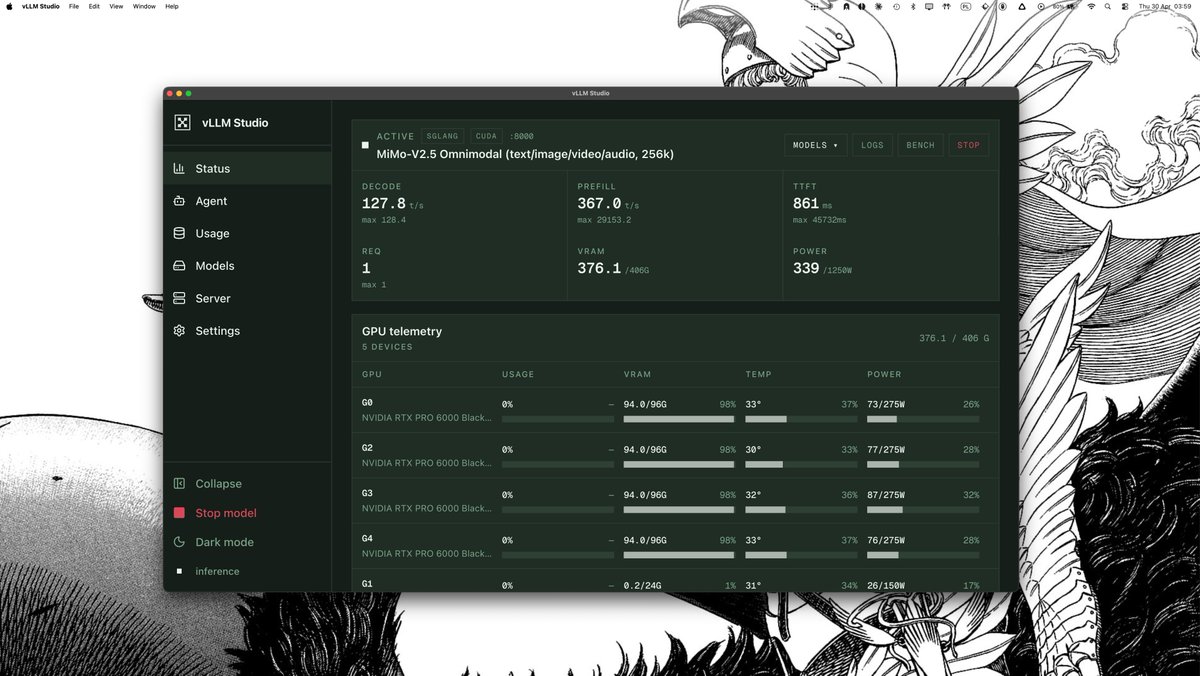Click G0 VRAM progress bar
This screenshot has width=1200, height=676.
[679, 419]
